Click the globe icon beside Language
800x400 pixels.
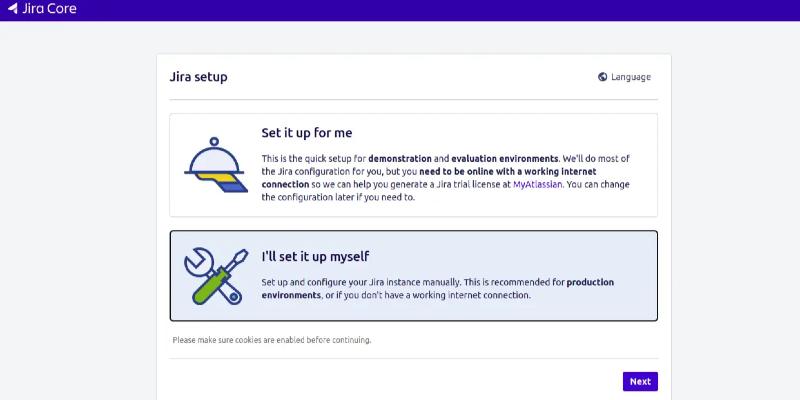click(x=602, y=77)
